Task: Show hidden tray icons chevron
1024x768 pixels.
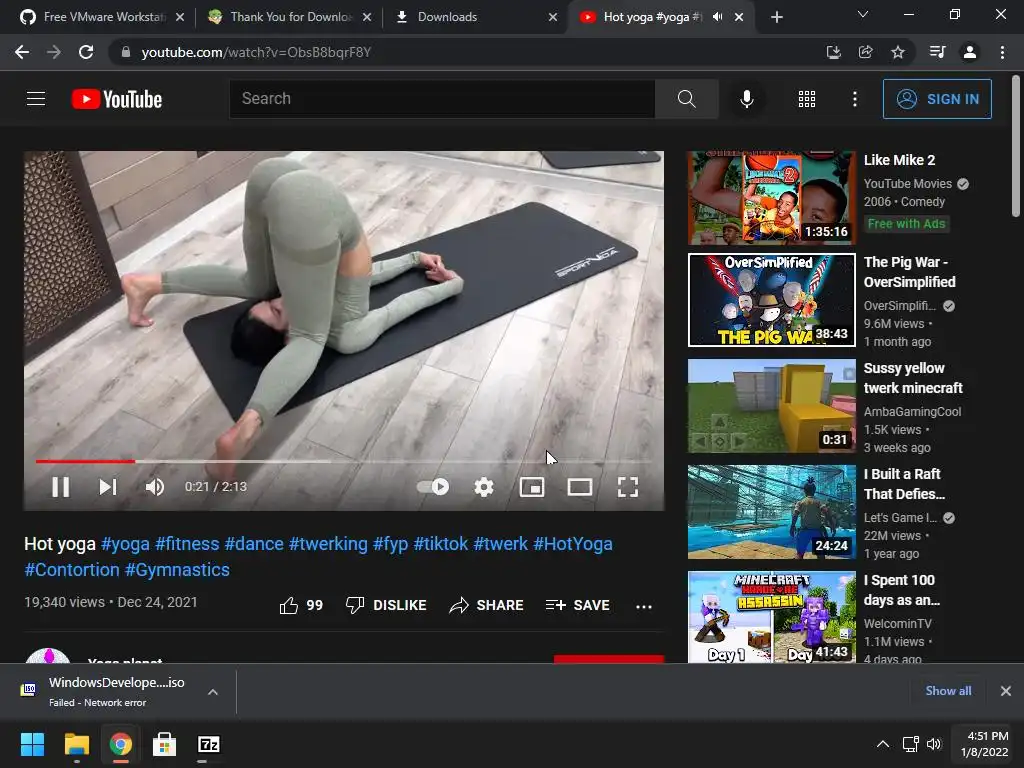Action: pyautogui.click(x=883, y=744)
